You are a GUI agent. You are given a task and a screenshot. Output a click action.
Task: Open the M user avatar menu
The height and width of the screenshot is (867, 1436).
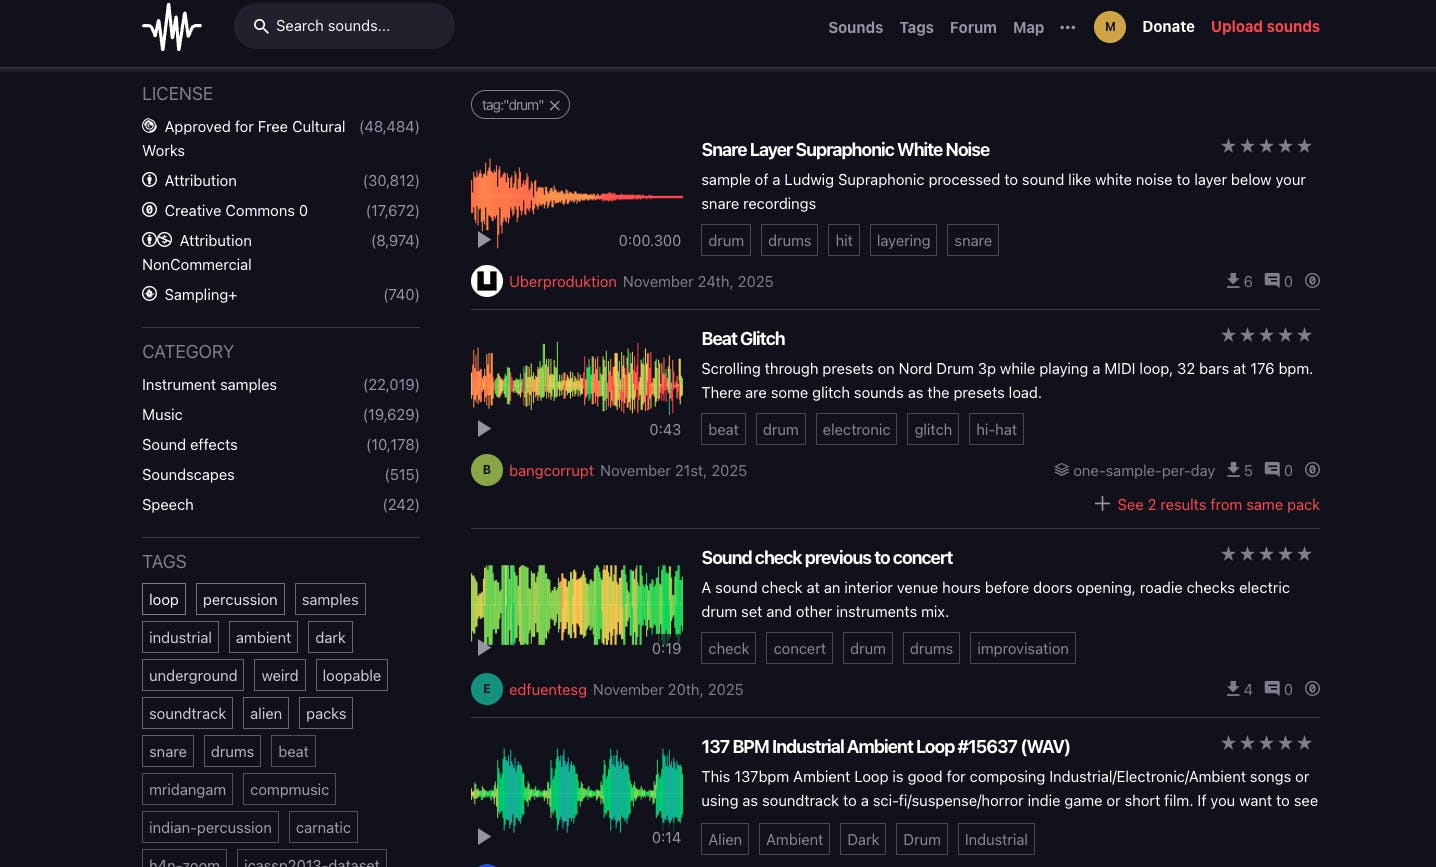(1109, 27)
